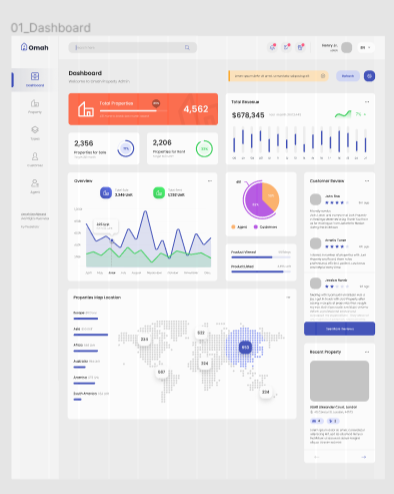Click the house icon on Total Properties card
The height and width of the screenshot is (494, 394).
tap(86, 109)
